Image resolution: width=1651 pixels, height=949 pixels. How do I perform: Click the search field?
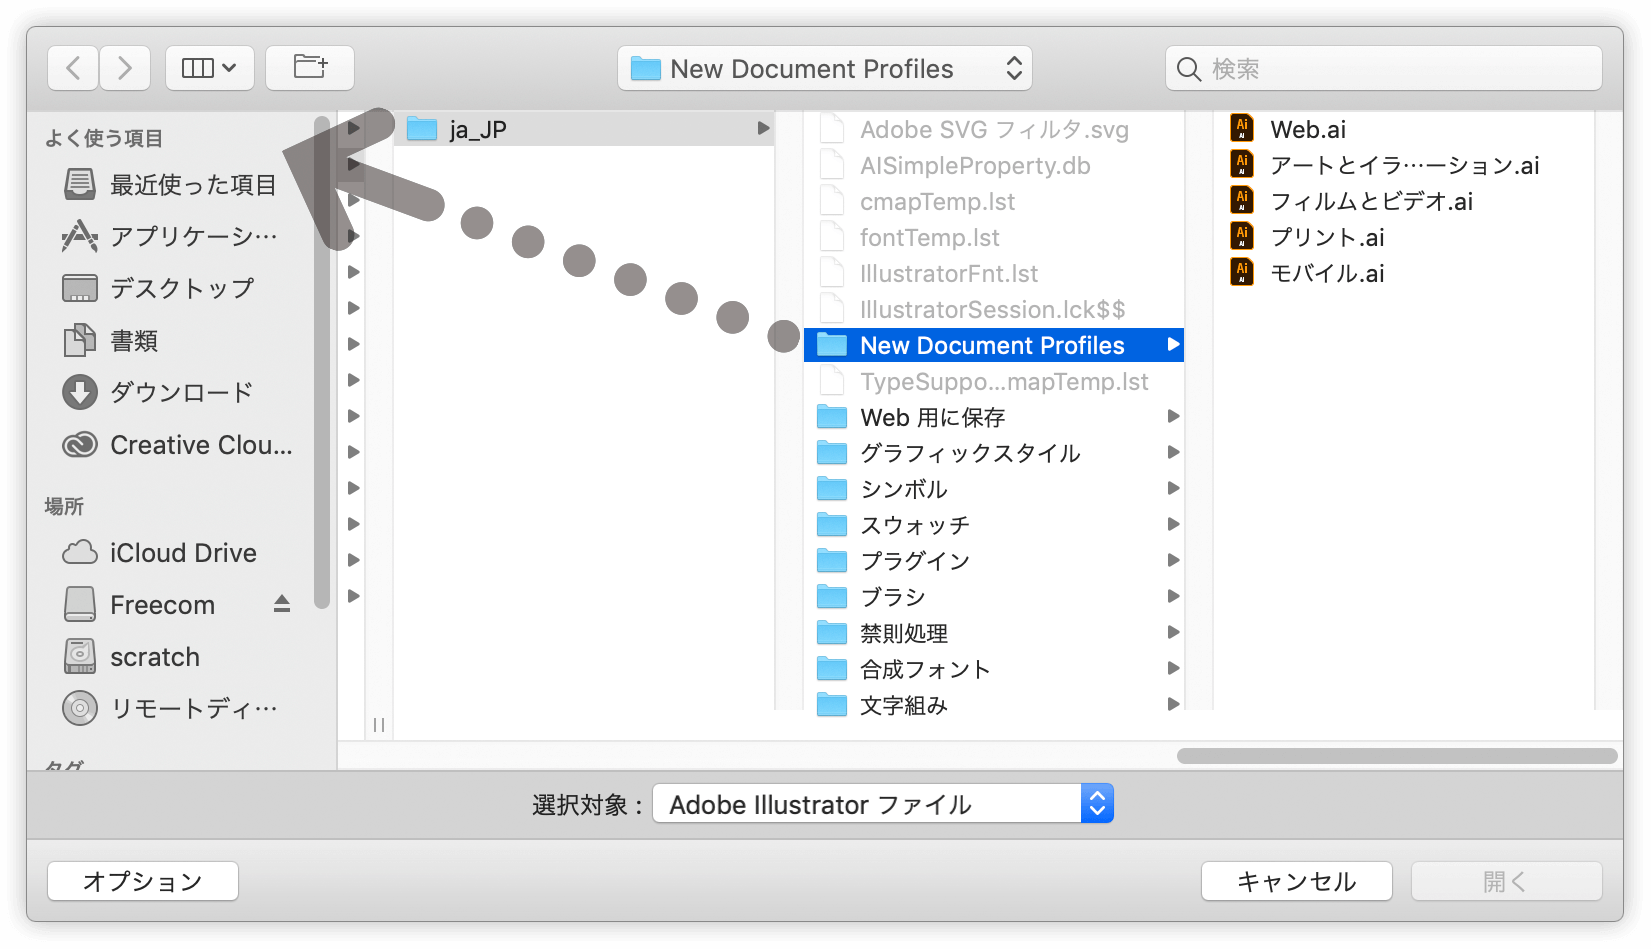(x=1384, y=68)
